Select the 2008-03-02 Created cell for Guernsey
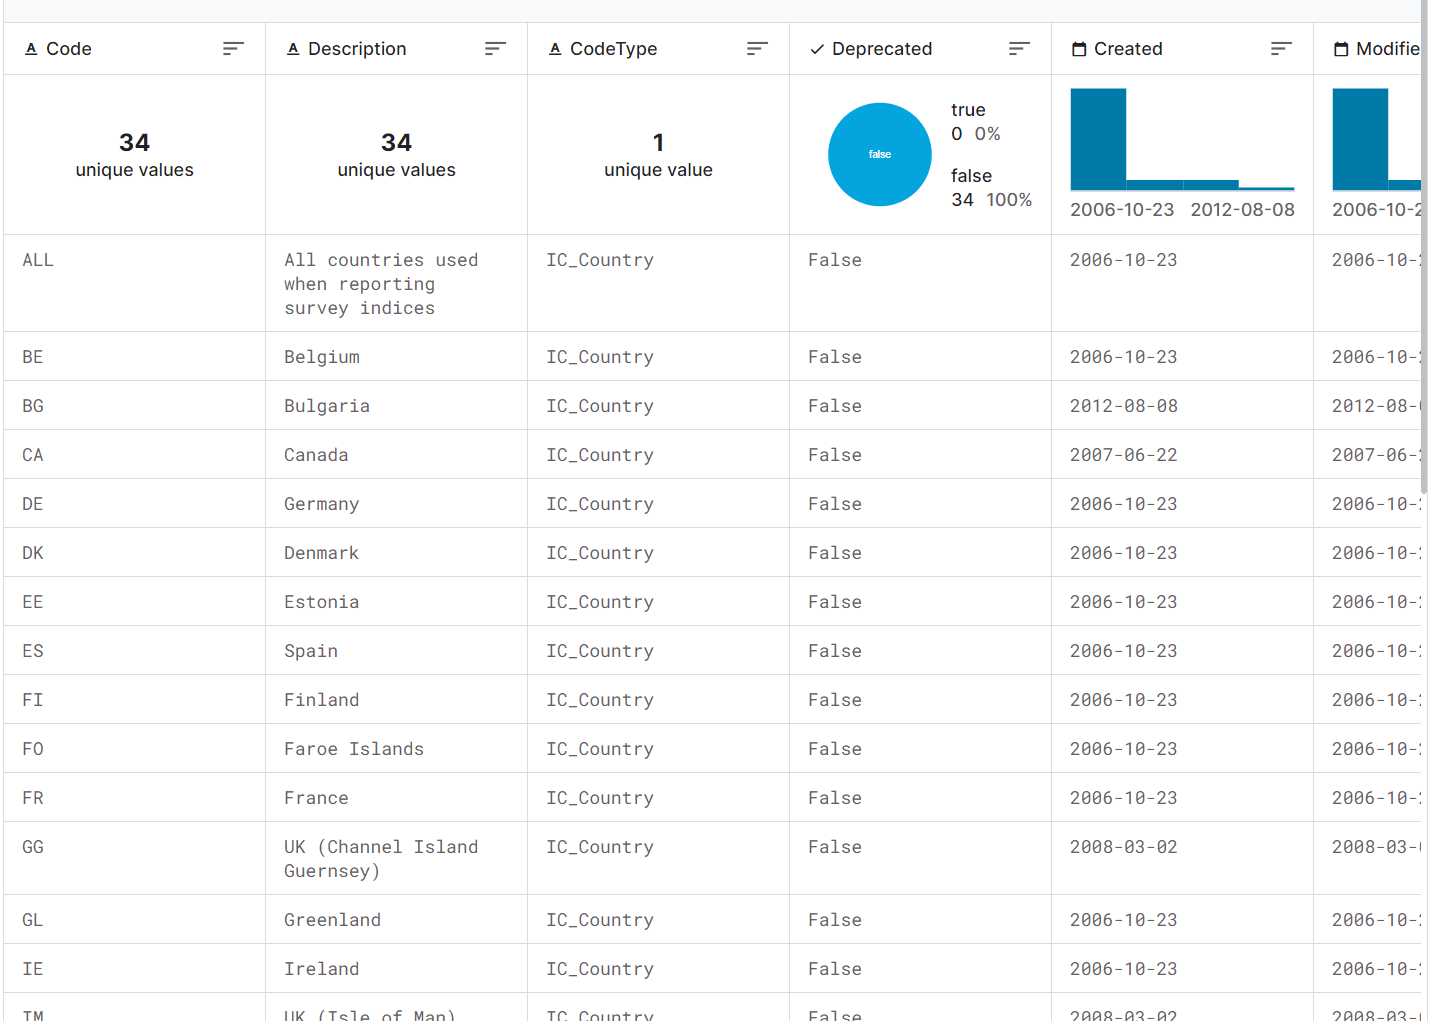Screen dimensions: 1431x1021 (1183, 858)
